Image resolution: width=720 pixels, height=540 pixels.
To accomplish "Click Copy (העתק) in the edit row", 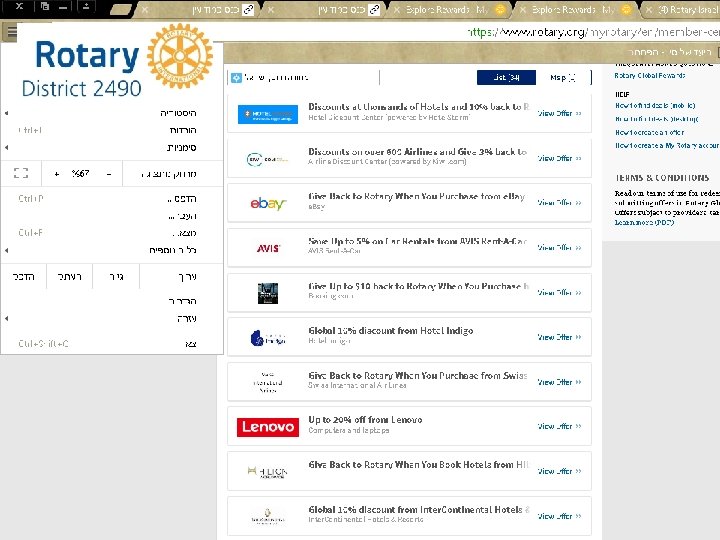I will tap(70, 277).
